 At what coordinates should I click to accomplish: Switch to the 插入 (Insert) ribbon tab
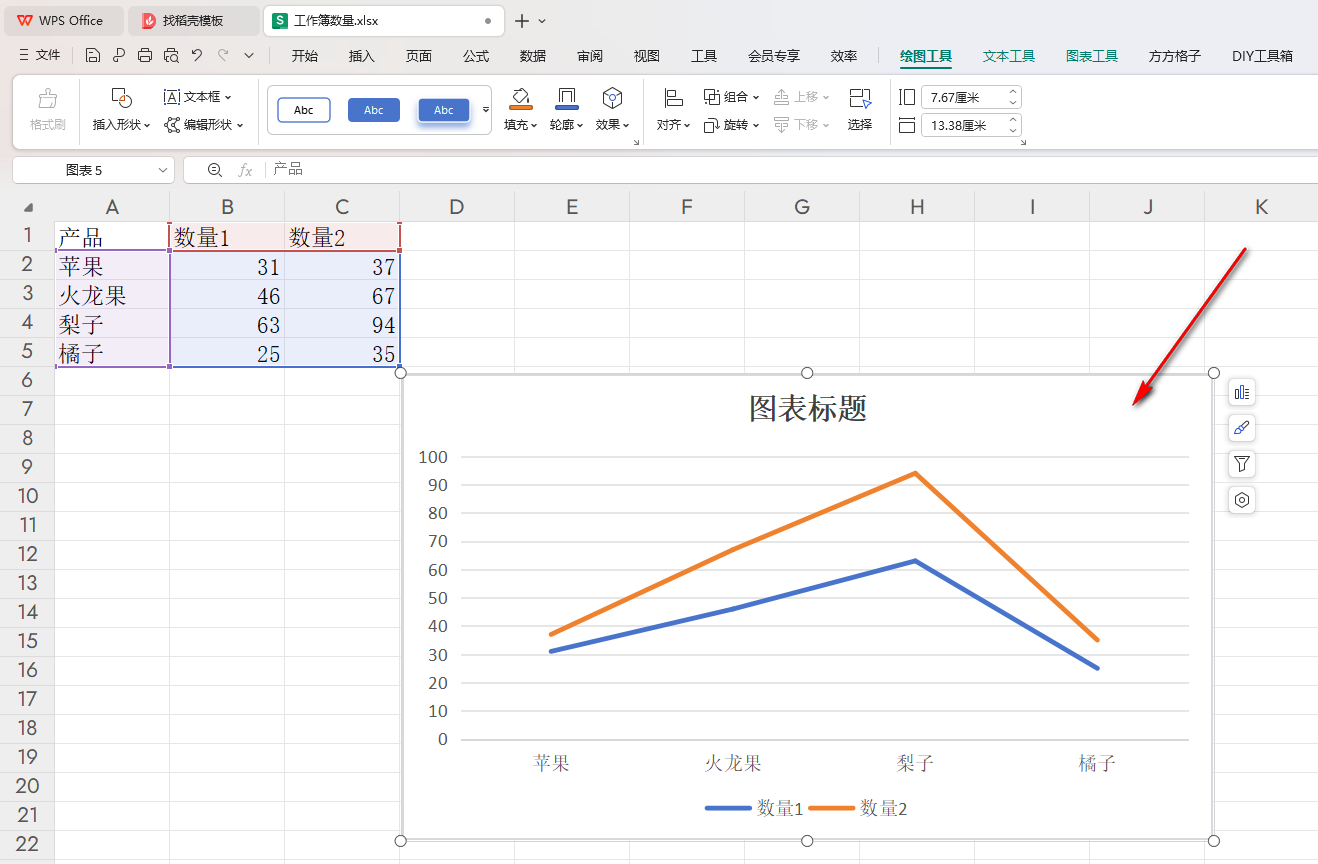click(362, 56)
